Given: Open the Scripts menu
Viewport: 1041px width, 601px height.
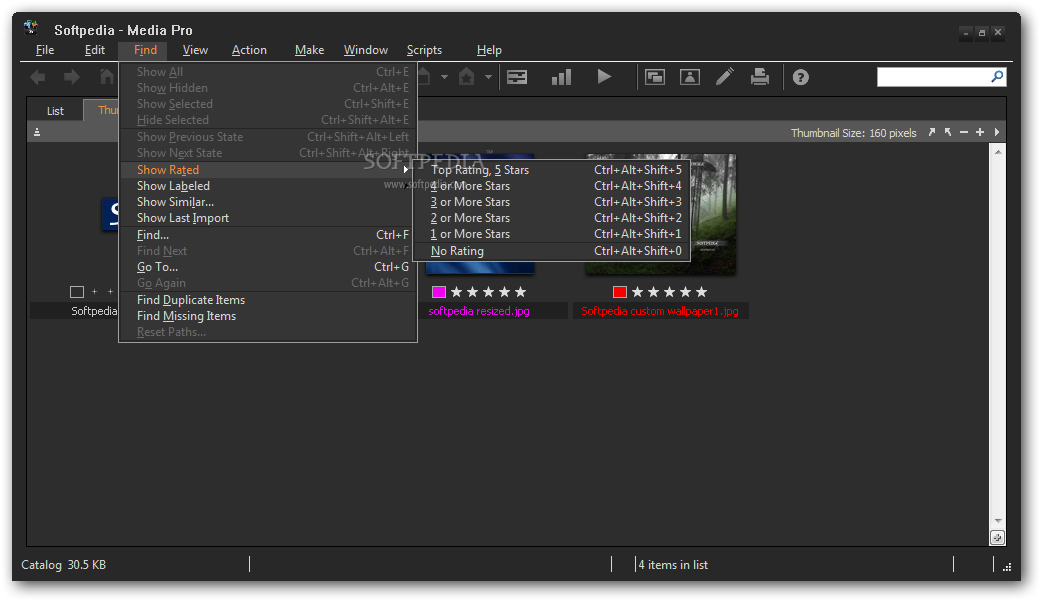Looking at the screenshot, I should tap(424, 50).
